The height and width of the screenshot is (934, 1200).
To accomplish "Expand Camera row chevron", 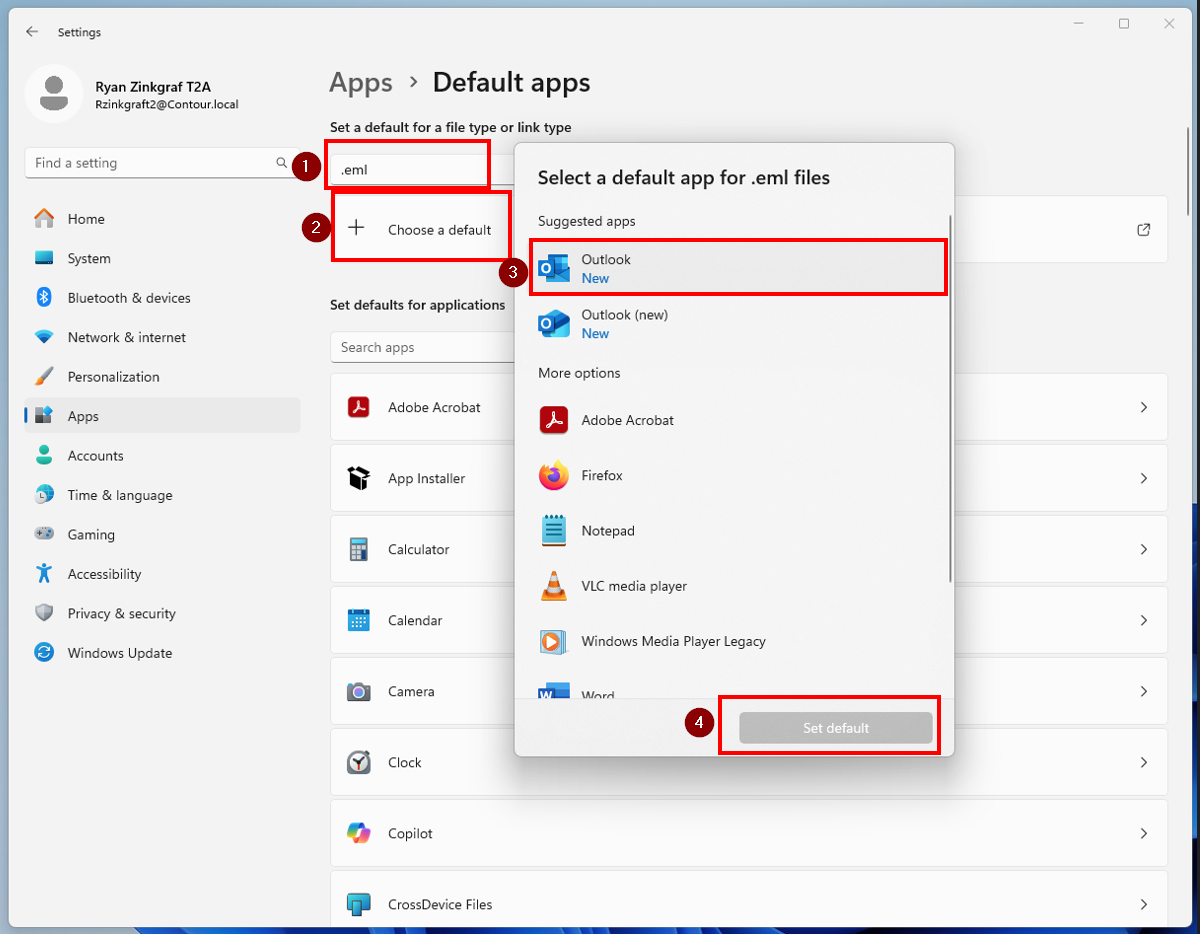I will [x=1144, y=692].
